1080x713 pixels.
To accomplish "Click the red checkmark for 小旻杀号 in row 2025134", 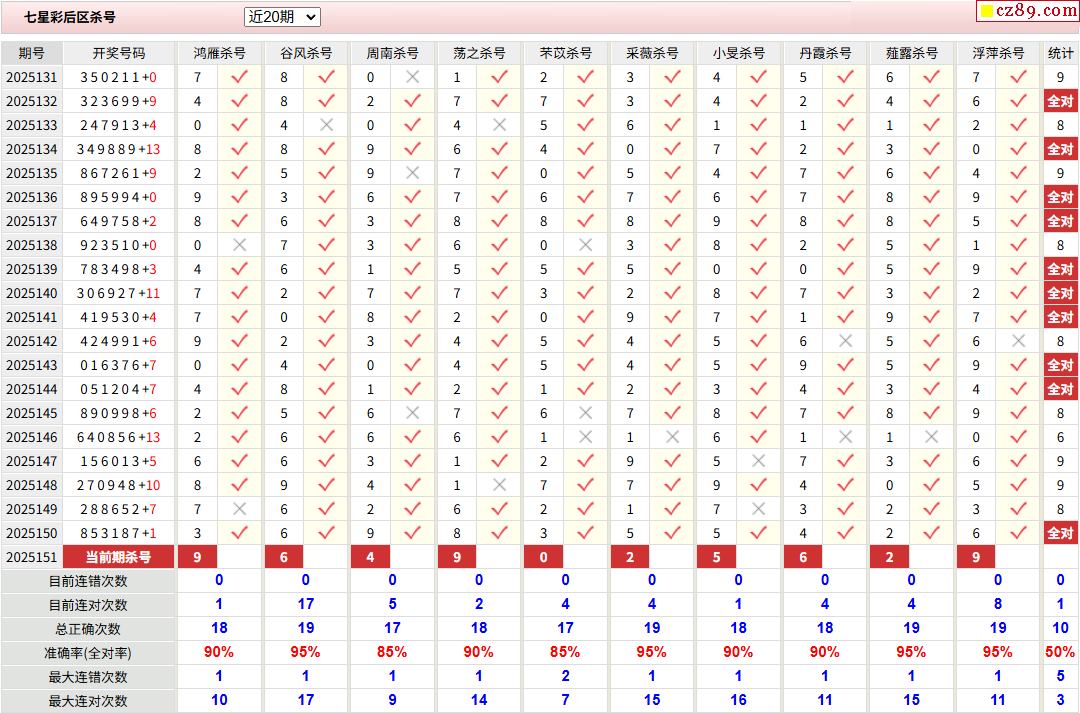I will pyautogui.click(x=758, y=149).
